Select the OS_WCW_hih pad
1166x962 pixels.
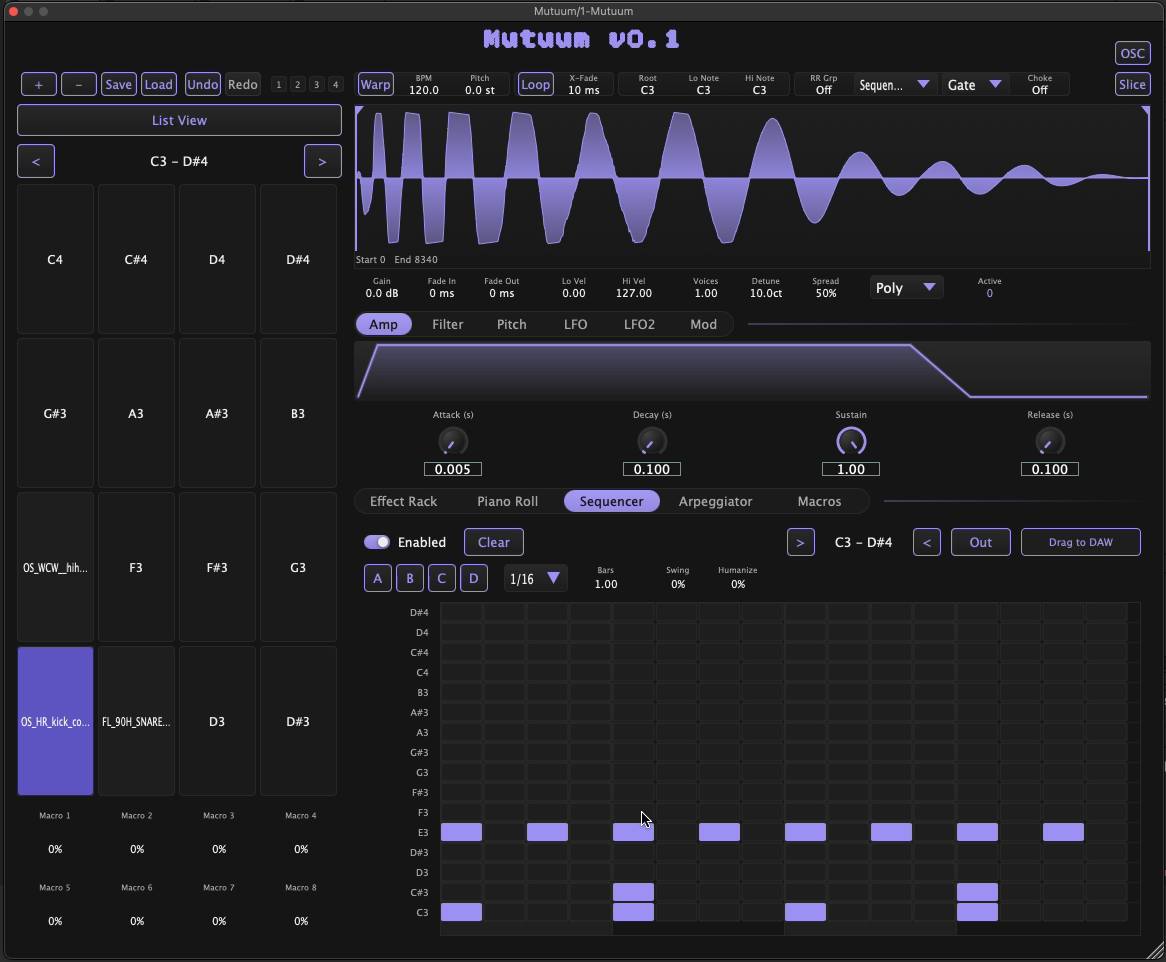click(56, 567)
